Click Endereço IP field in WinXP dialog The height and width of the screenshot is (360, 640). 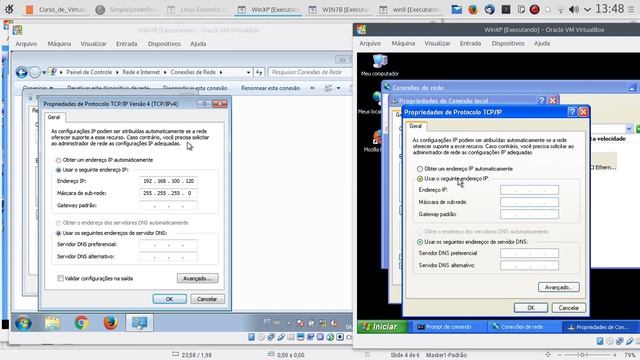(x=529, y=190)
